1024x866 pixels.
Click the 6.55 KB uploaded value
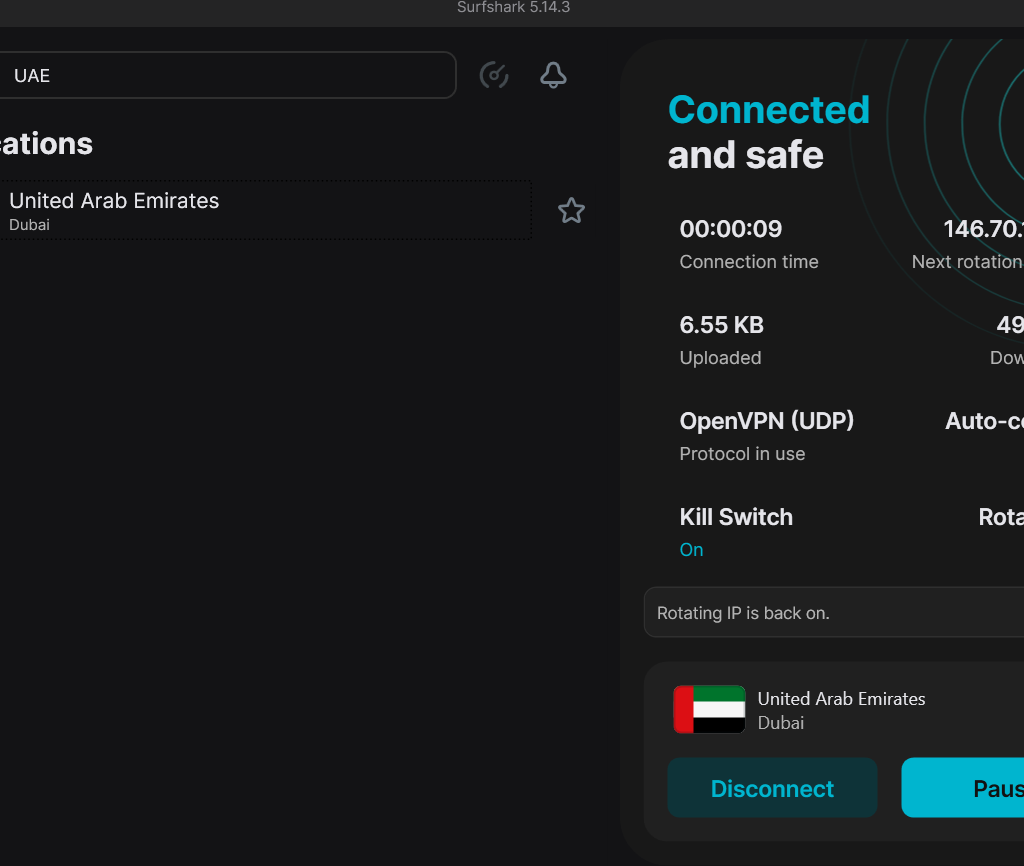coord(722,325)
